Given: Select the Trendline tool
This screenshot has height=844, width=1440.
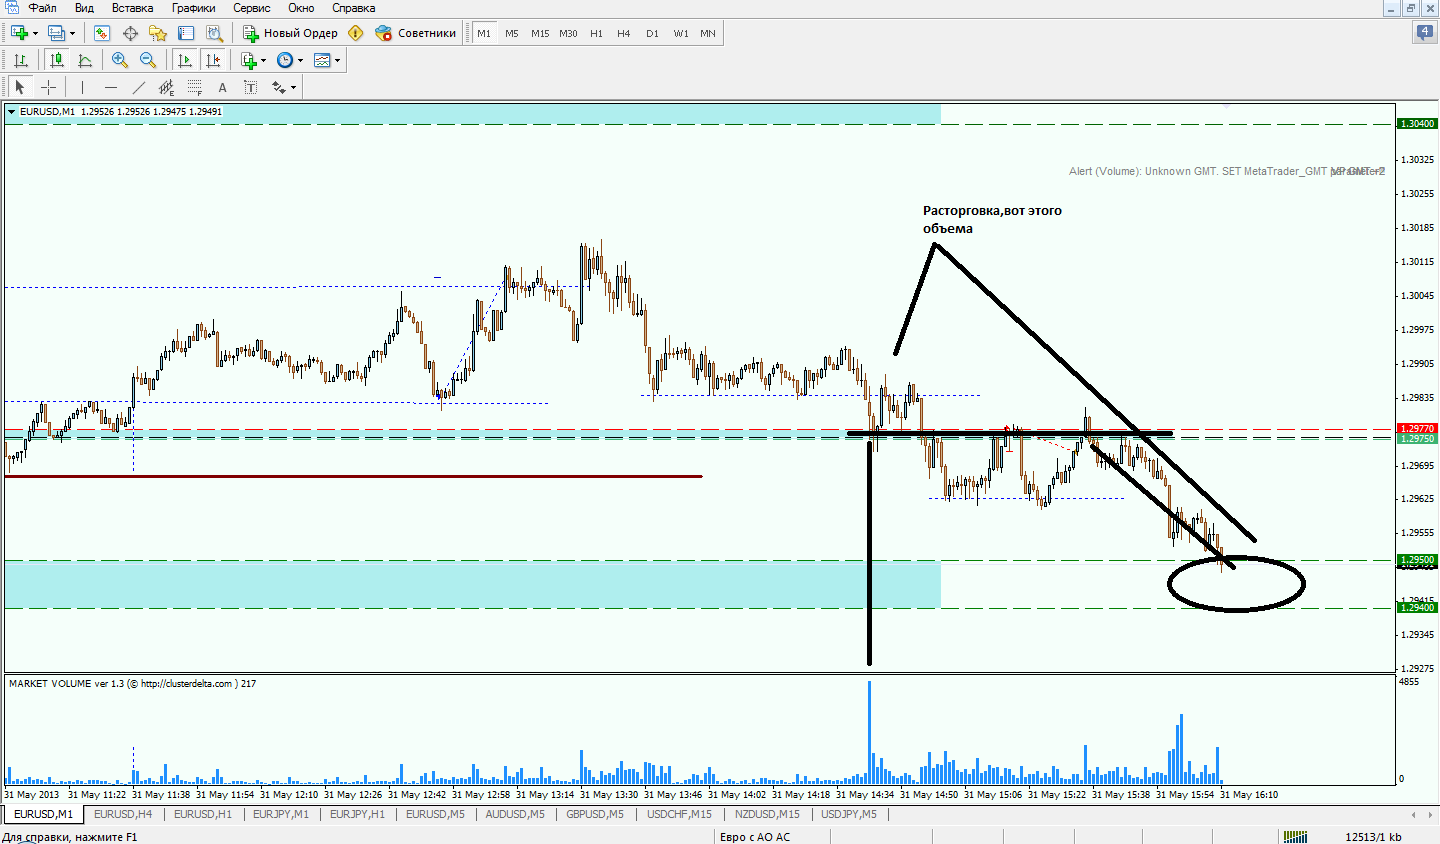Looking at the screenshot, I should (139, 87).
